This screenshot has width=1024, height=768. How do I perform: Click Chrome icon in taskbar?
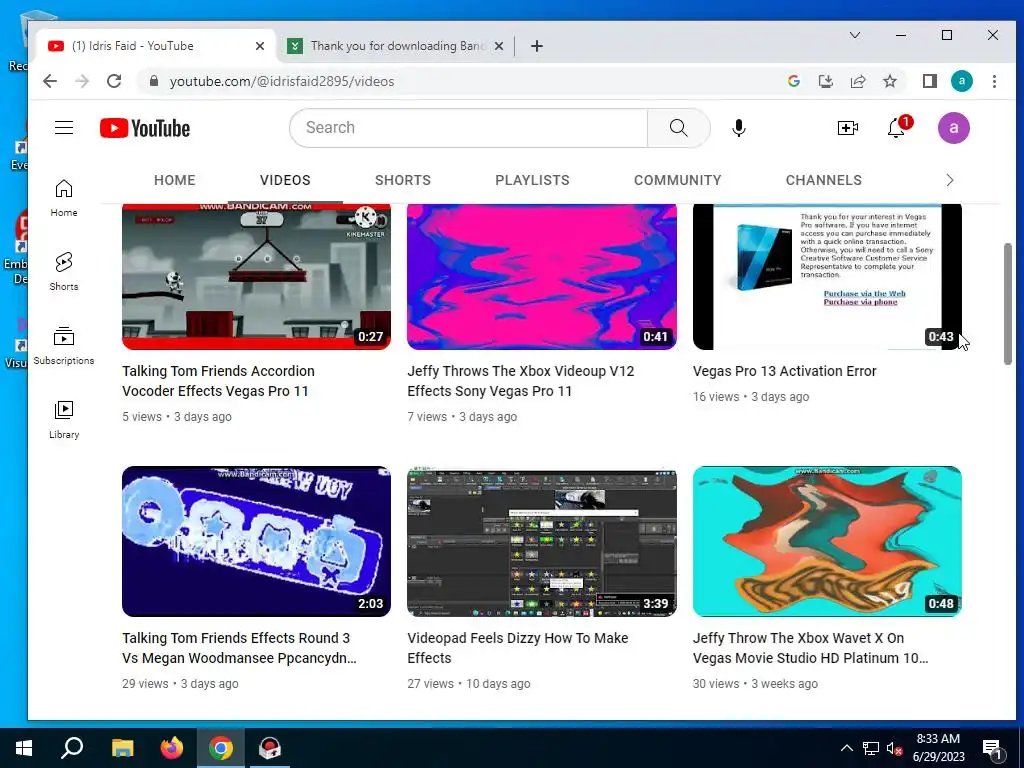point(221,748)
